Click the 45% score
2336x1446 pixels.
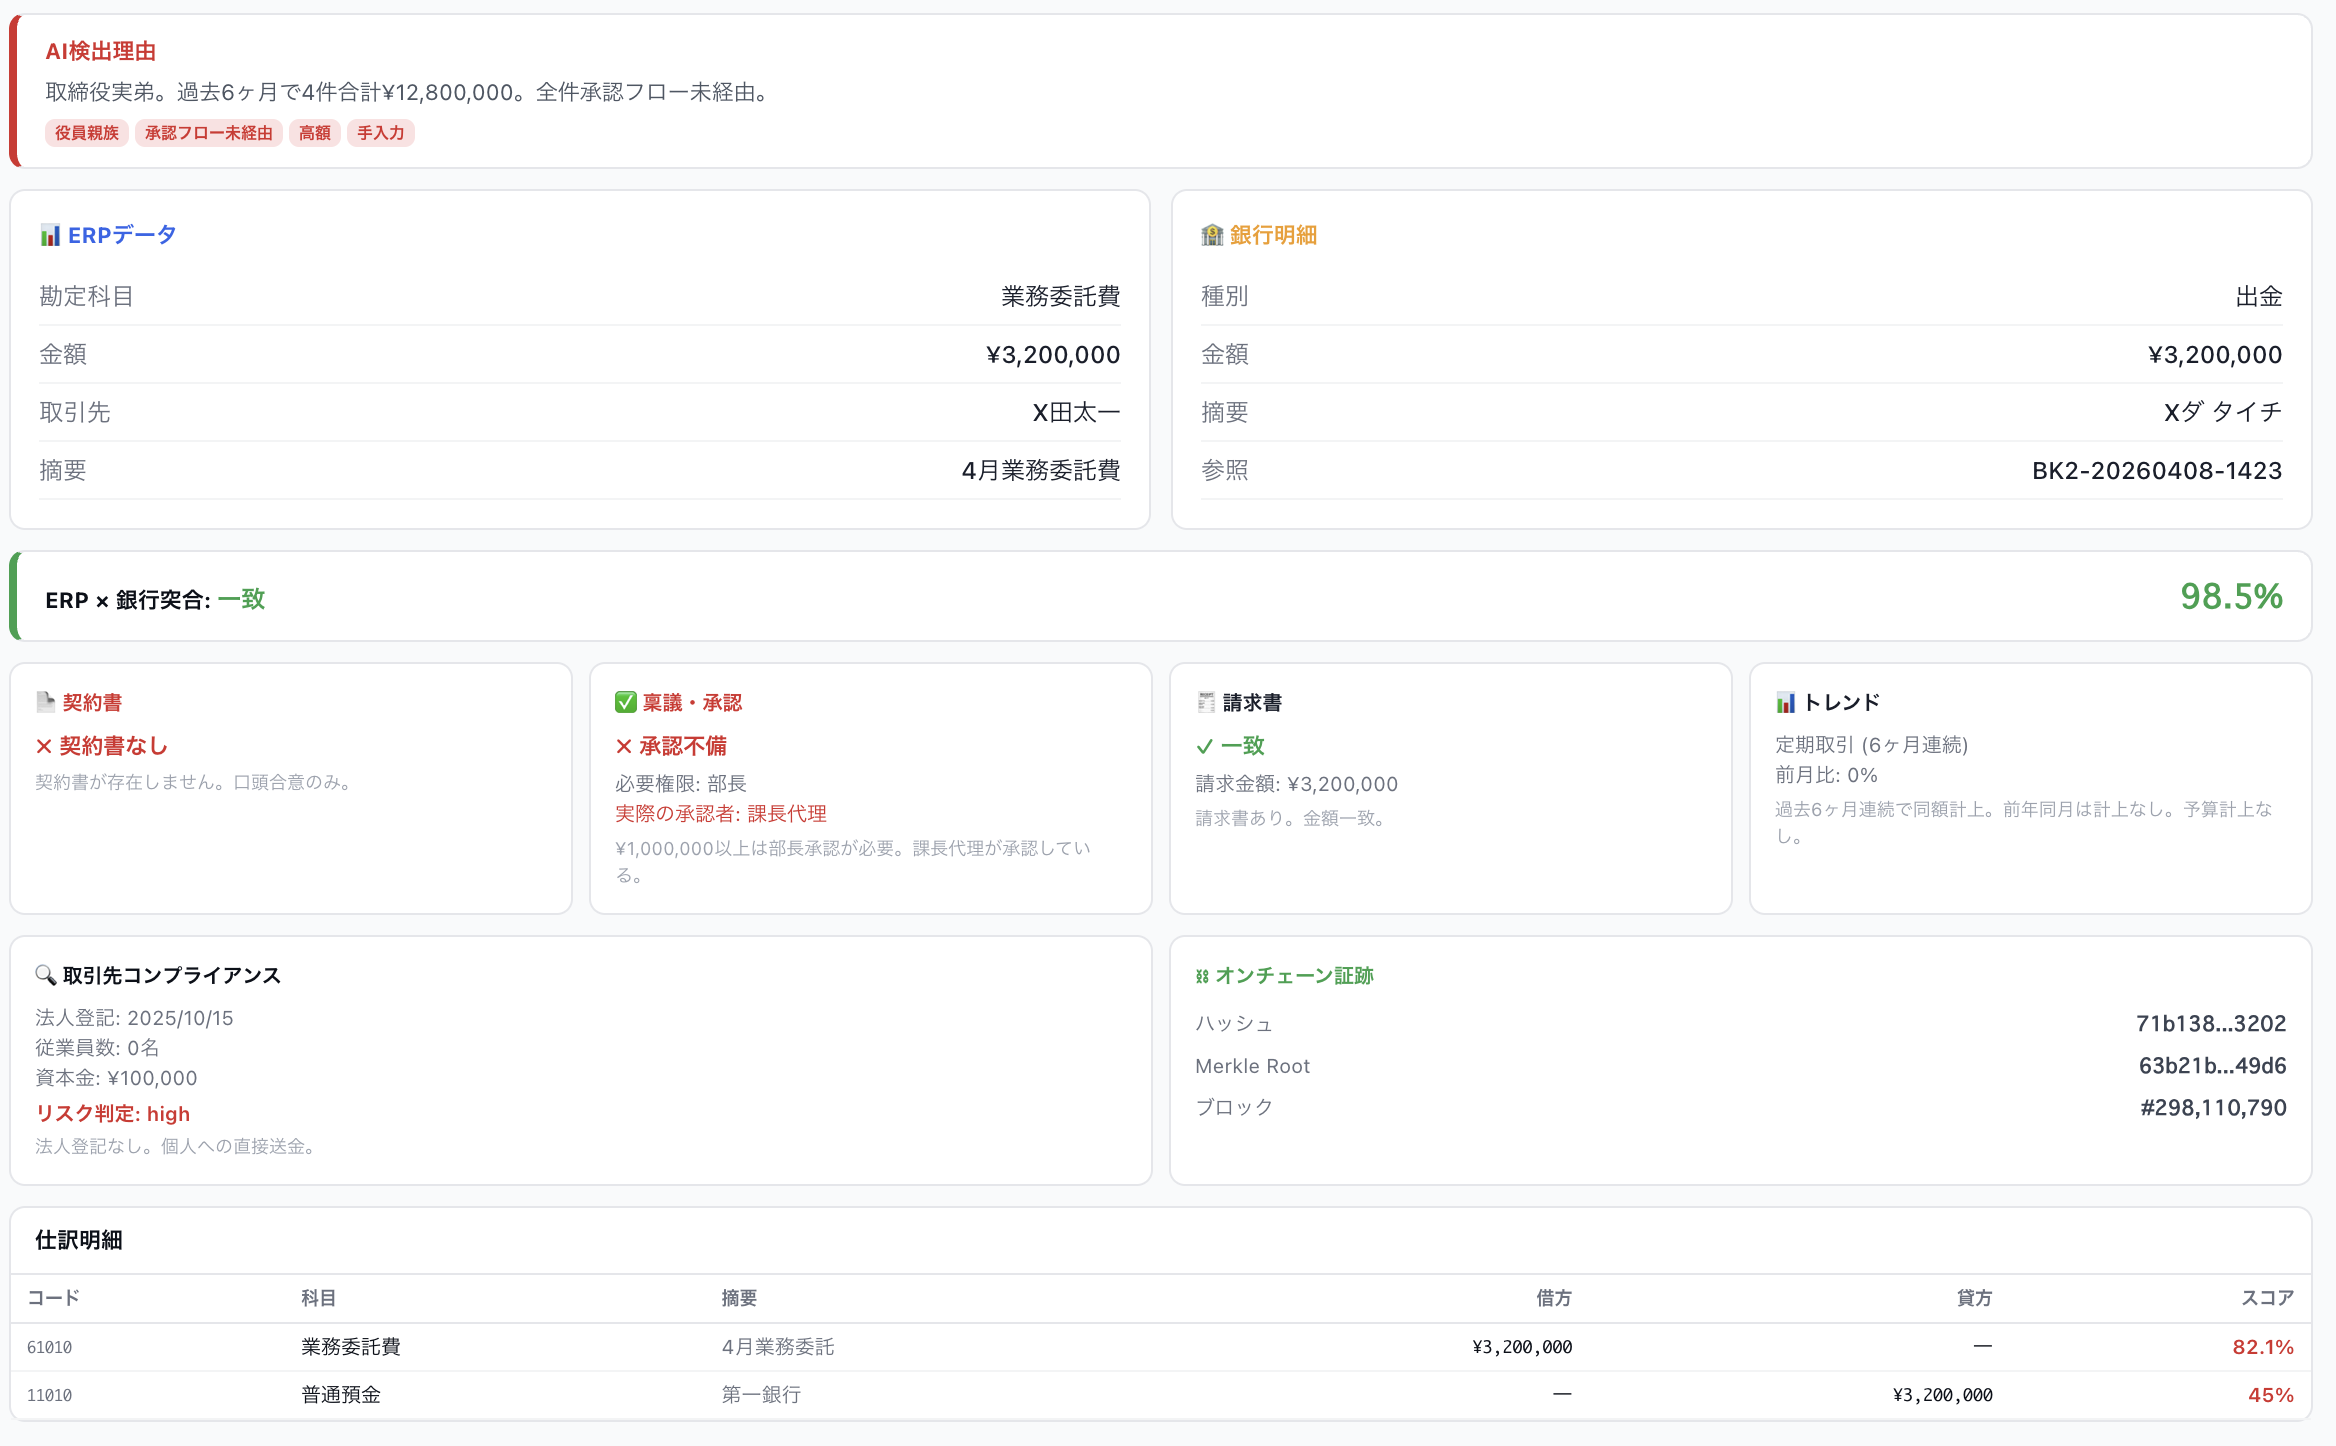click(2271, 1395)
